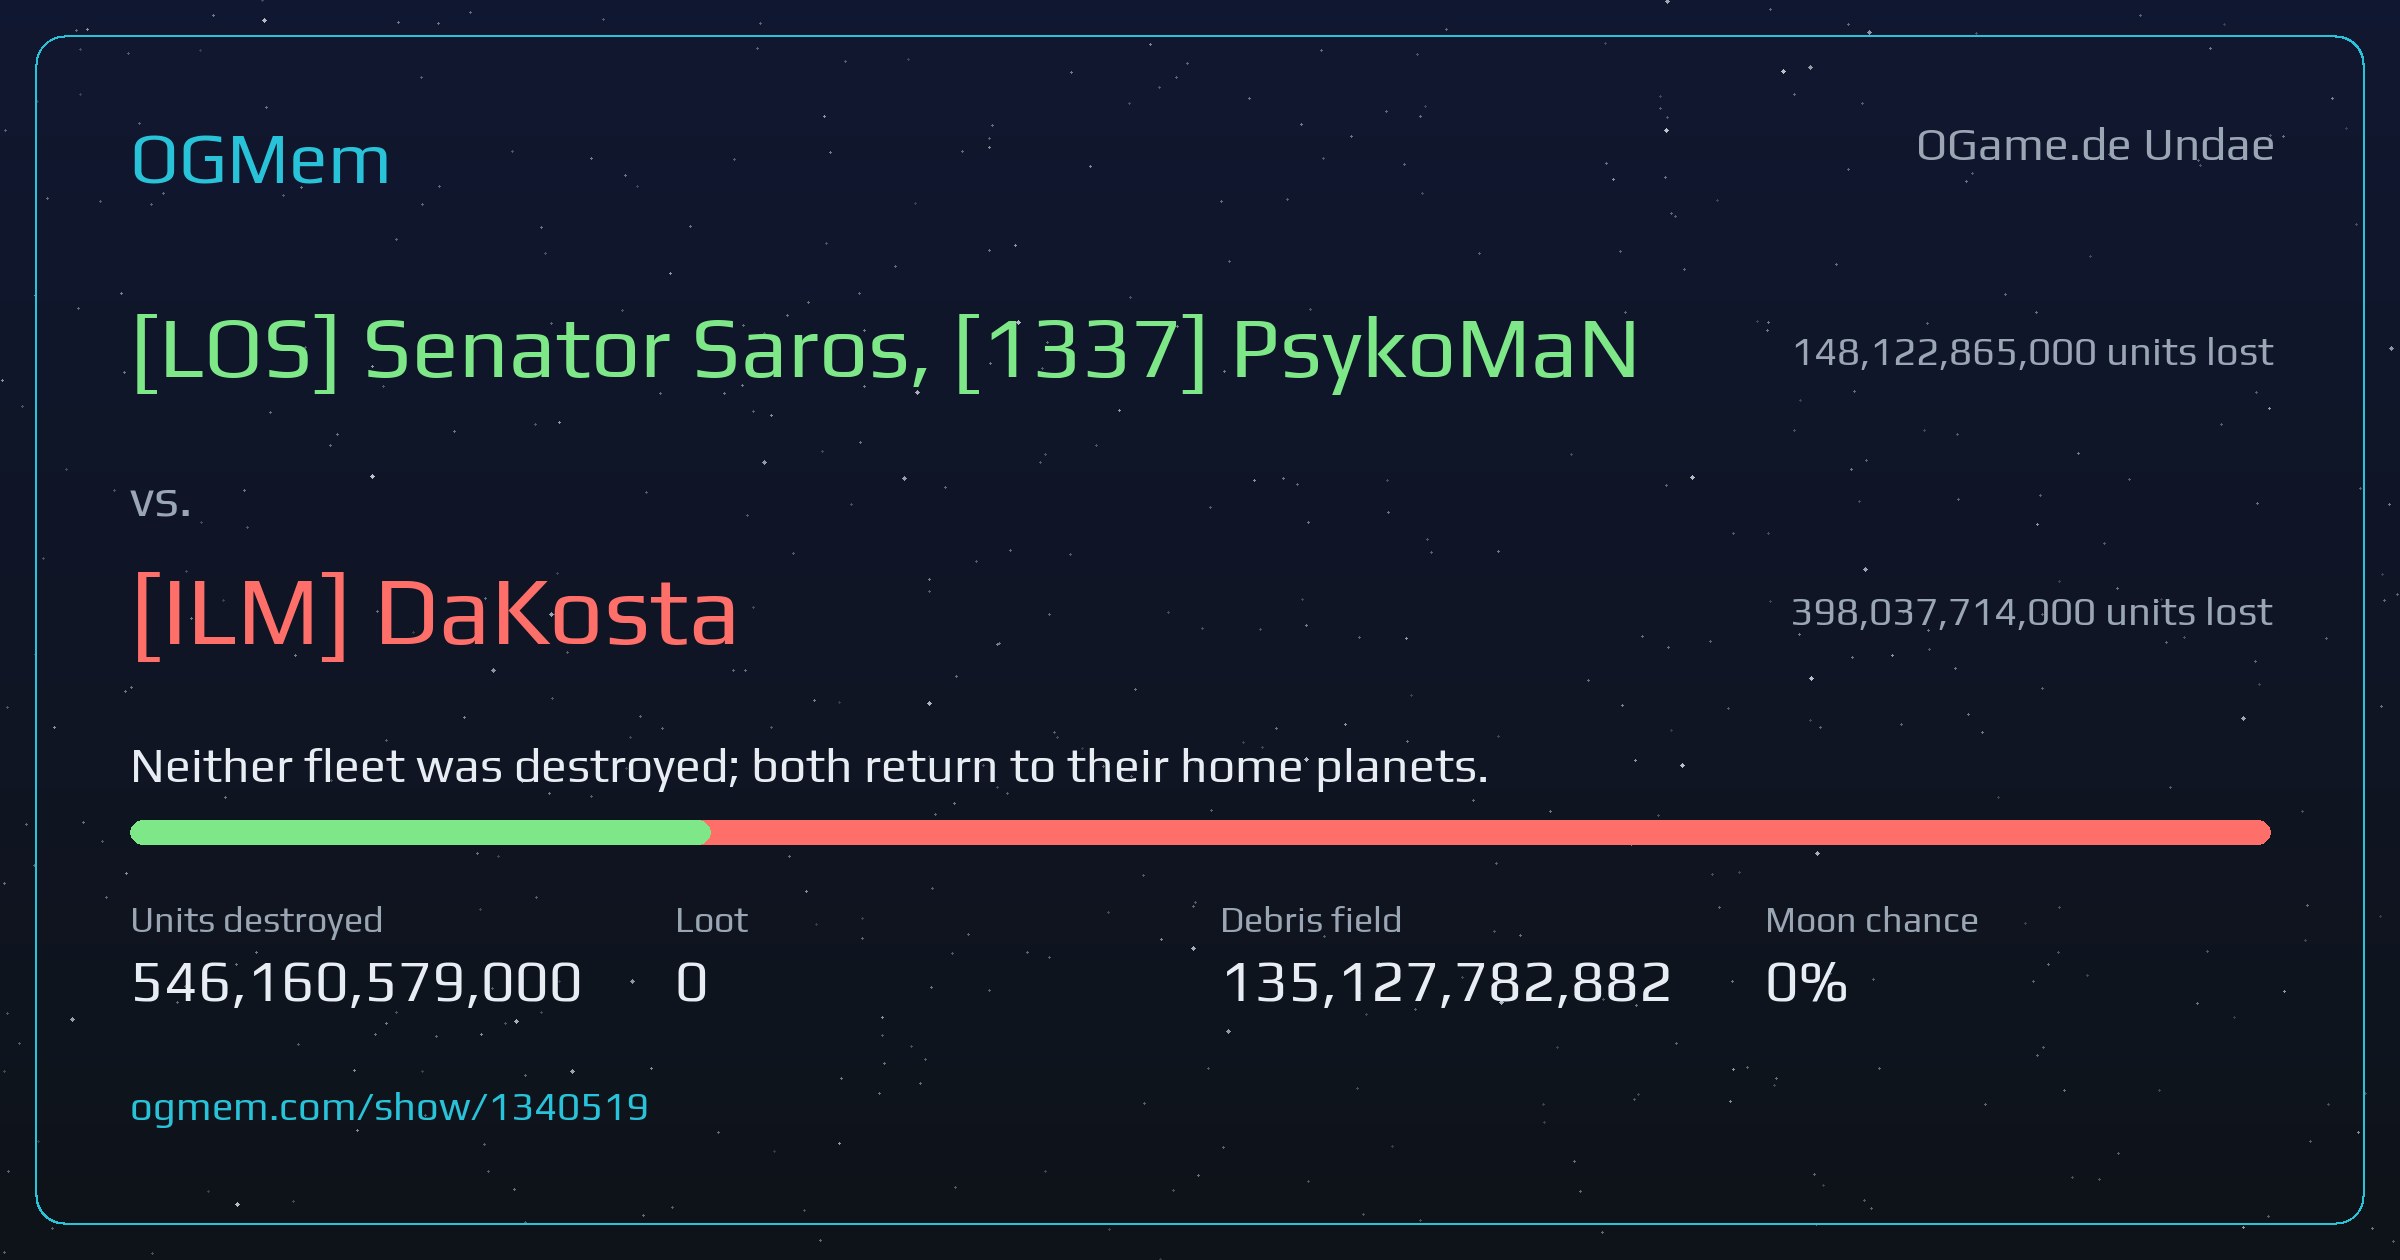Click the 'vs.' separator text
Viewport: 2400px width, 1260px height.
point(160,502)
